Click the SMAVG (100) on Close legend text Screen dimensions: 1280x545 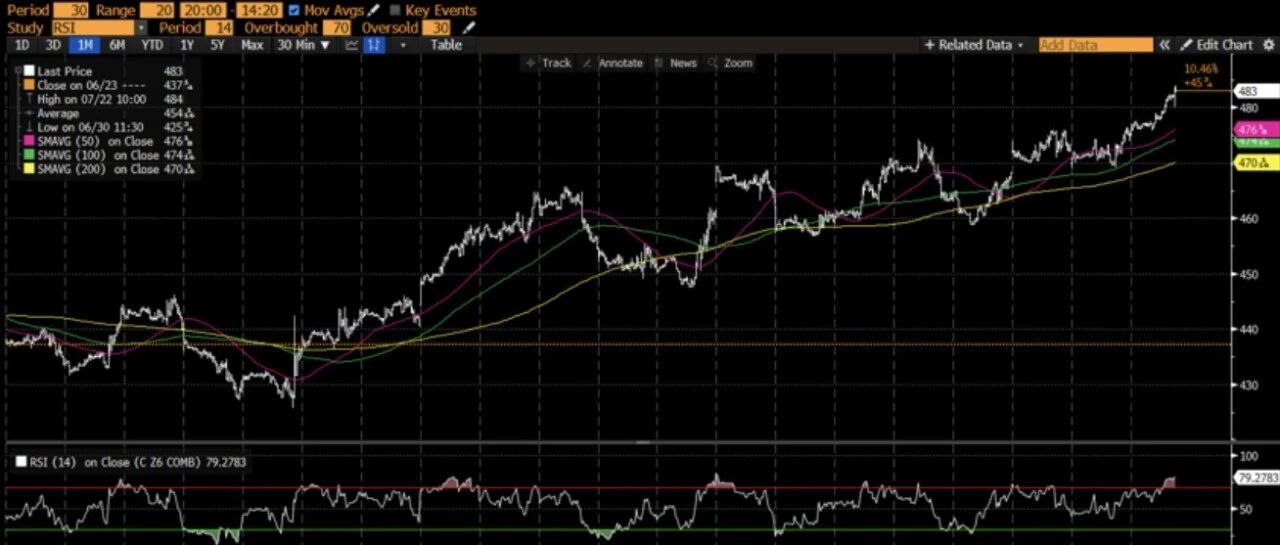[98, 155]
